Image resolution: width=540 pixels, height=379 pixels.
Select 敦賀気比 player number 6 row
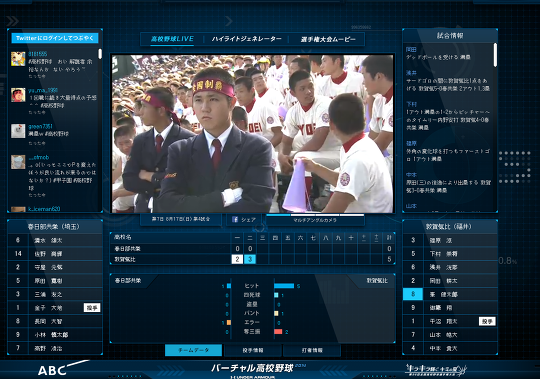(x=450, y=267)
